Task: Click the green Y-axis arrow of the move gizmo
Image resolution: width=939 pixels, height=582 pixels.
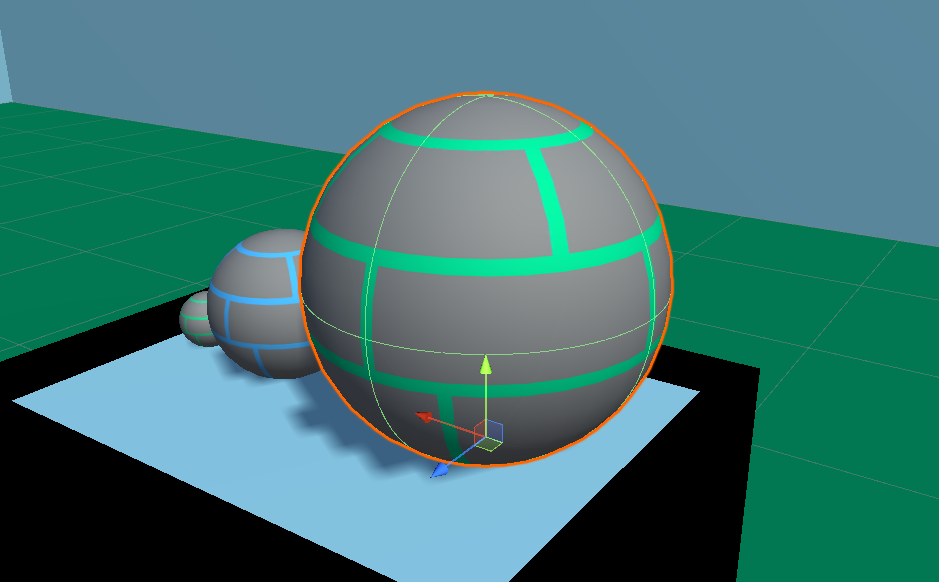Action: 486,364
